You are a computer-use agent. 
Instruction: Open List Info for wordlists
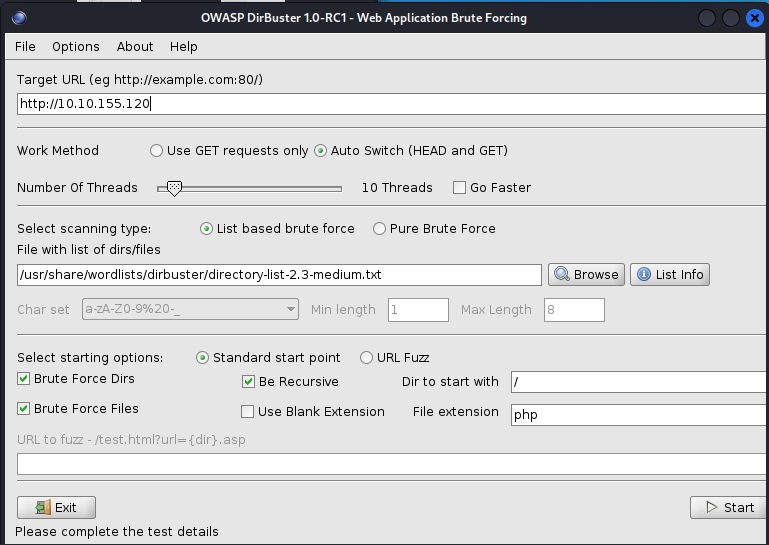[670, 275]
